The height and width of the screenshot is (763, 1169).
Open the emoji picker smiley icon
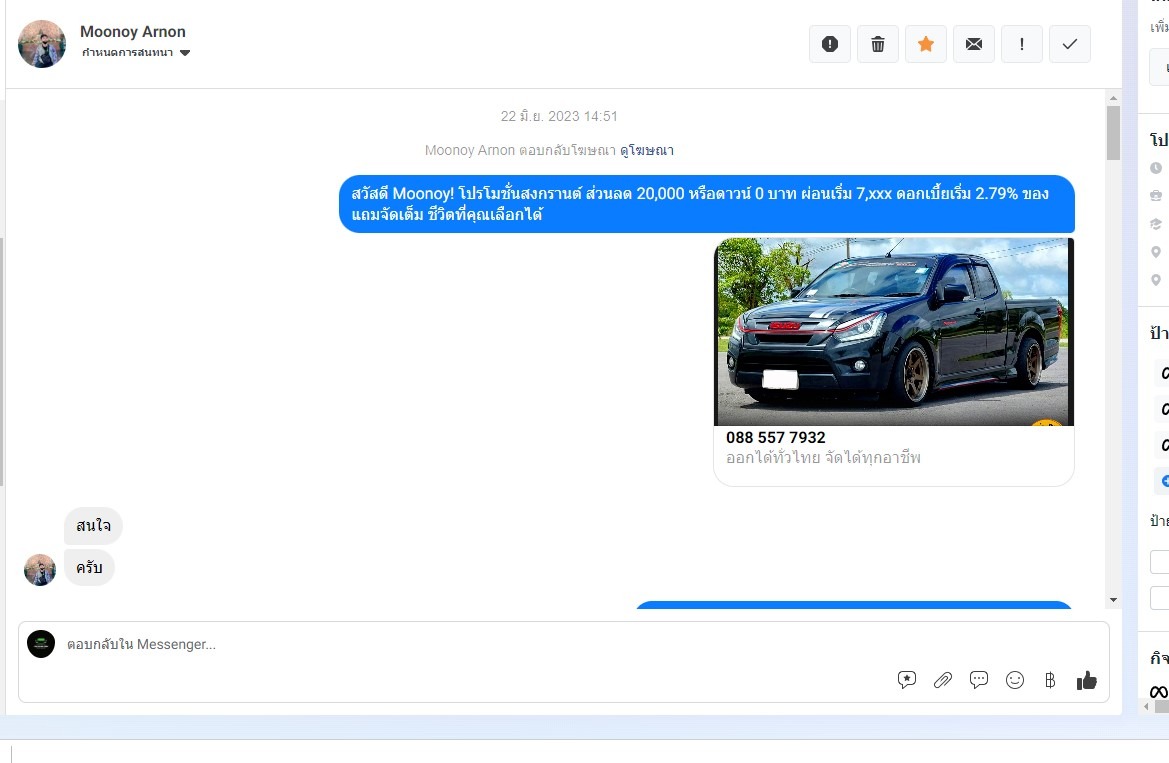pyautogui.click(x=1015, y=680)
